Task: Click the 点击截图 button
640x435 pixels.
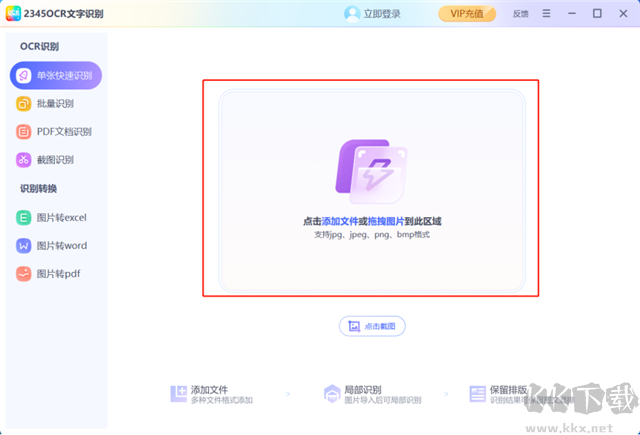Action: [x=372, y=326]
